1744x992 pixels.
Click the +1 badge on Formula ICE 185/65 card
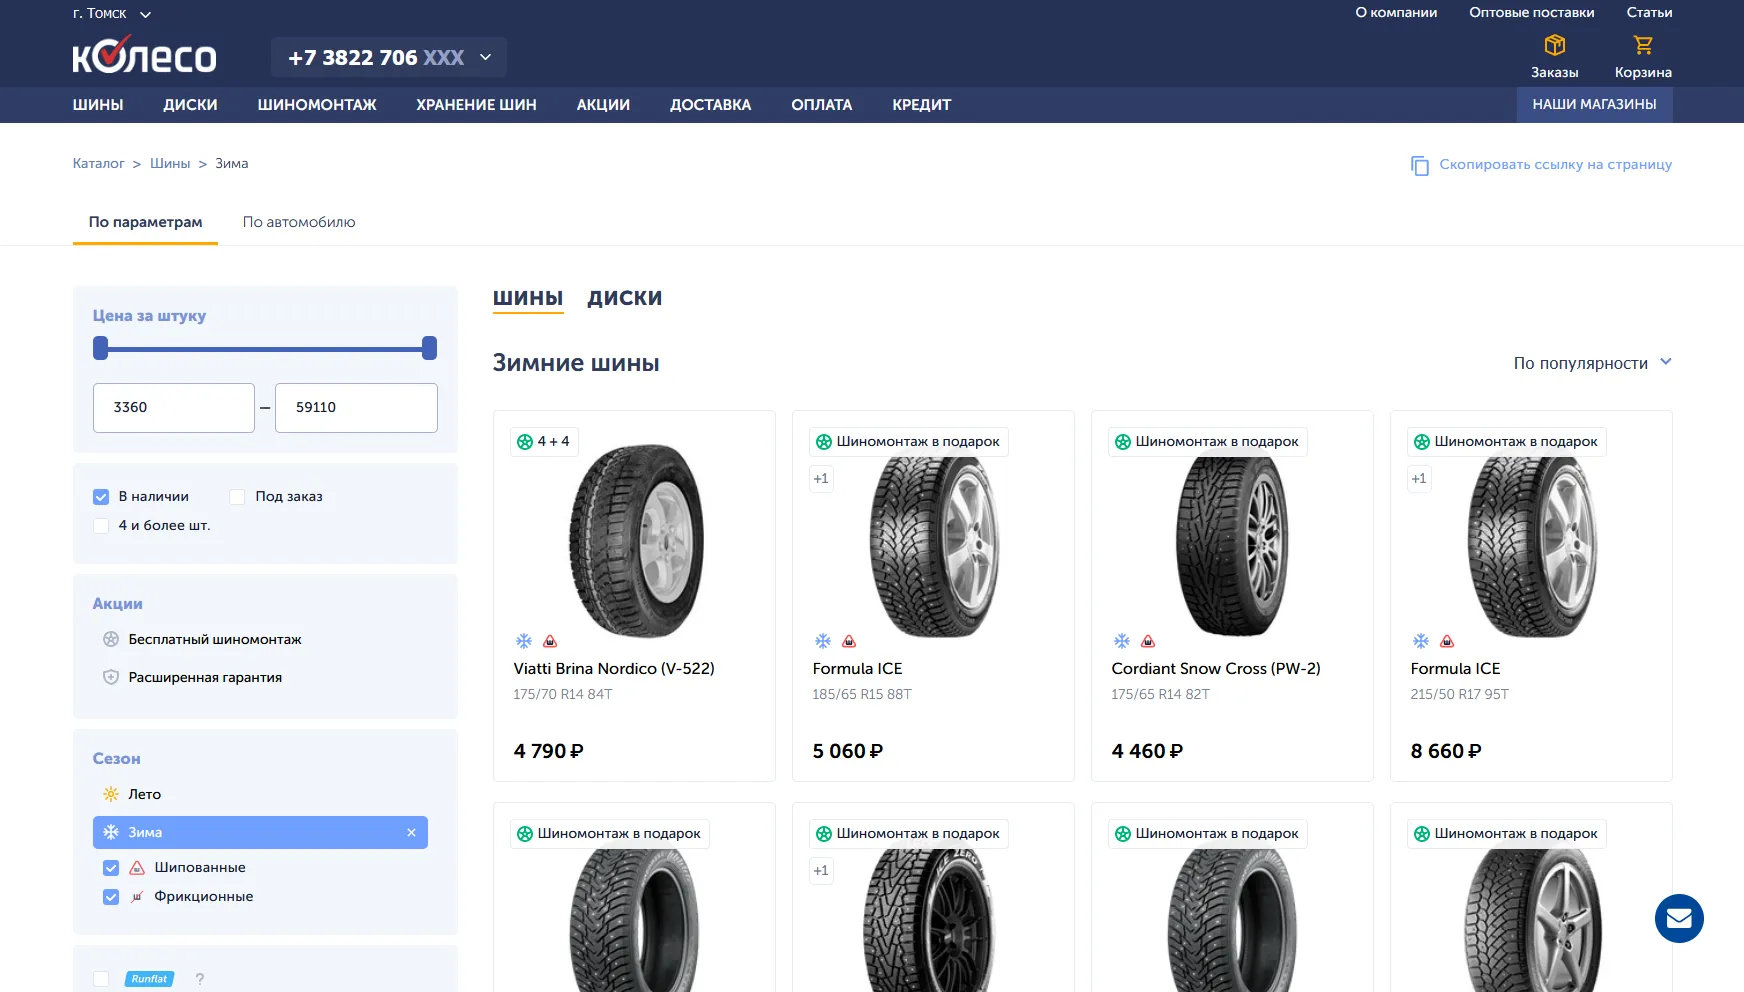click(821, 479)
